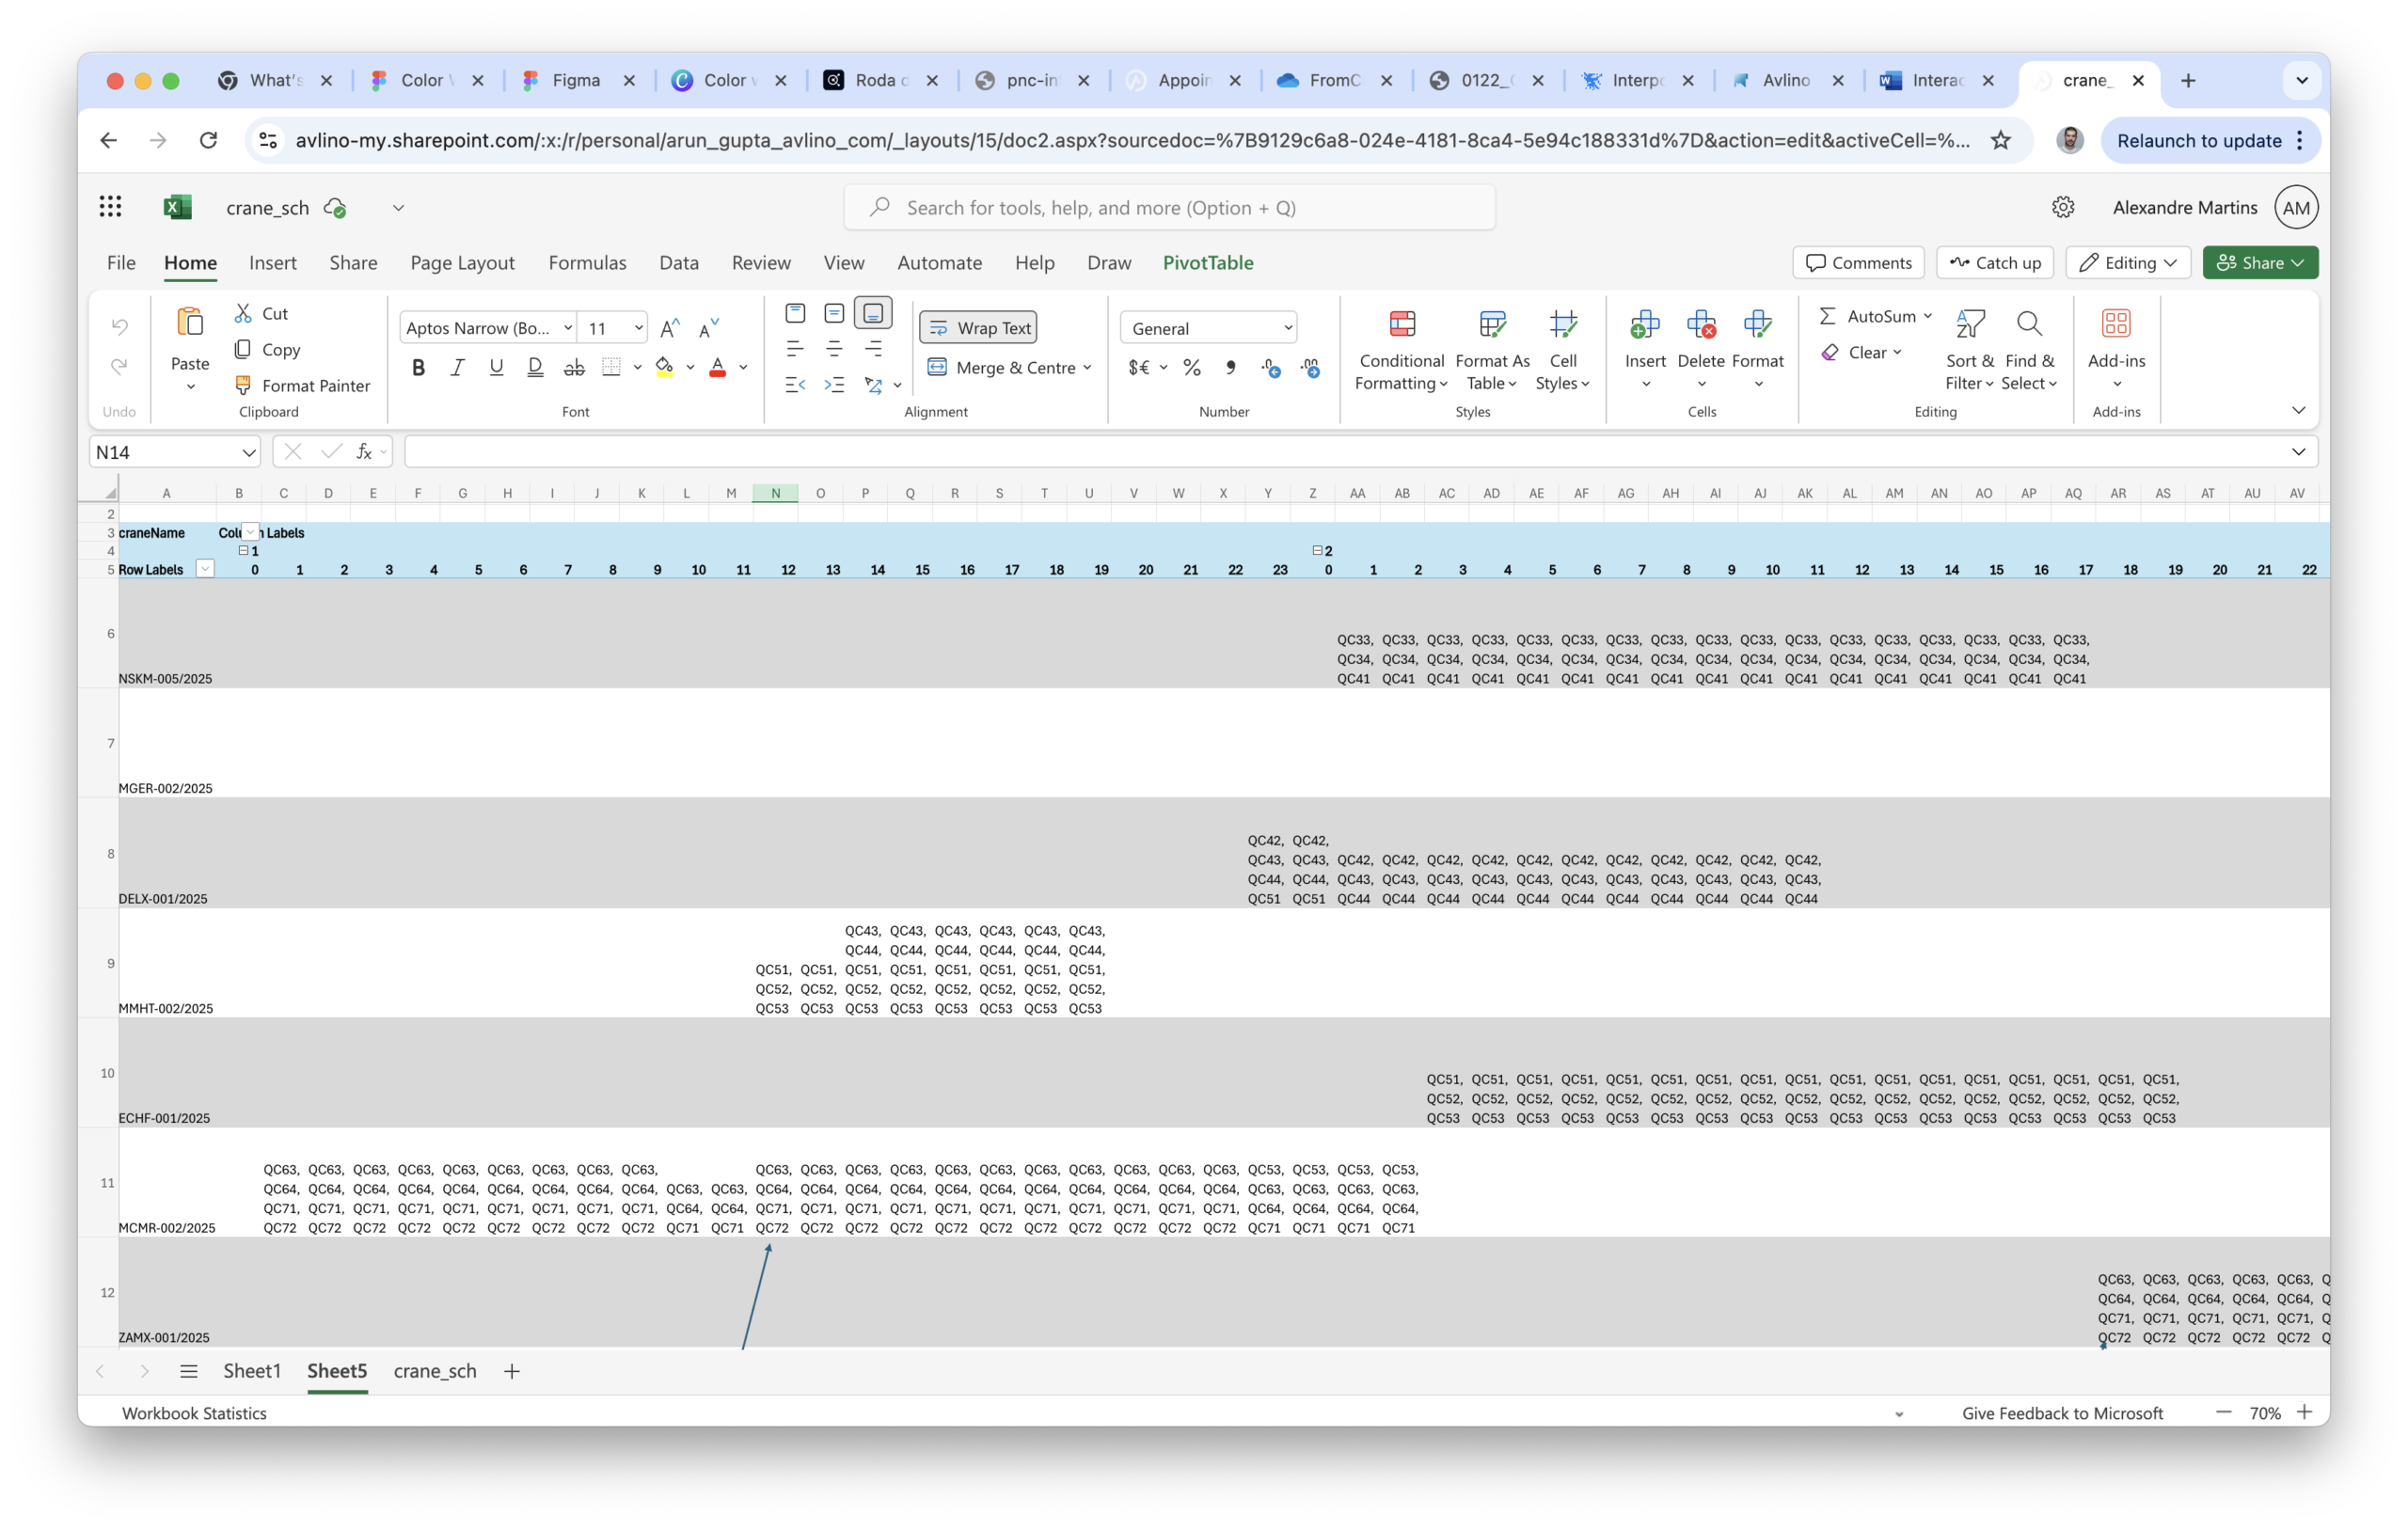This screenshot has width=2408, height=1529.
Task: Click the Undo arrow
Action: [120, 326]
